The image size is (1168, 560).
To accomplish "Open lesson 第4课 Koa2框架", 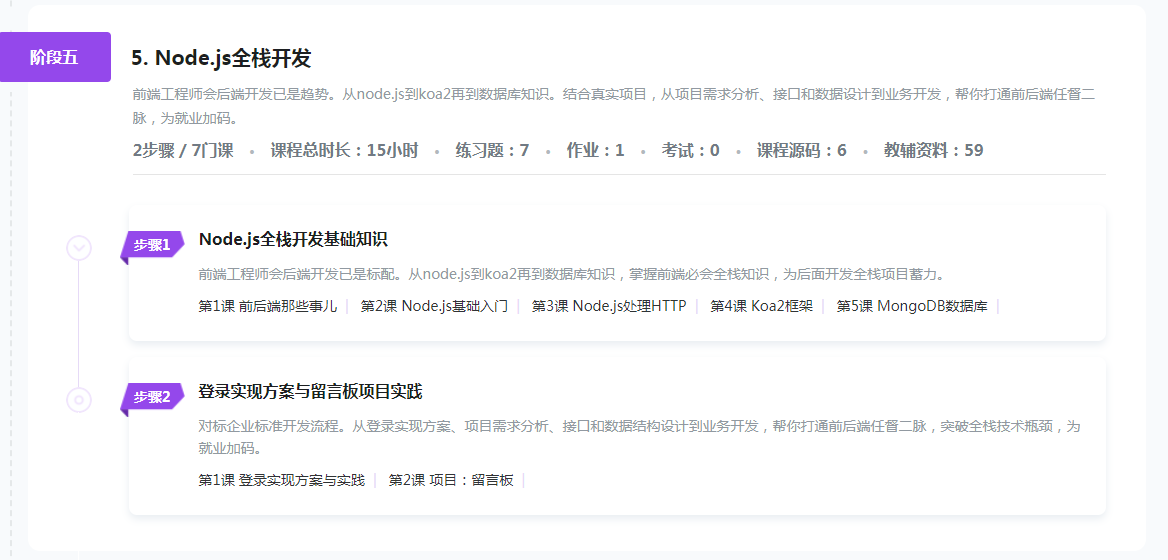I will pyautogui.click(x=761, y=306).
